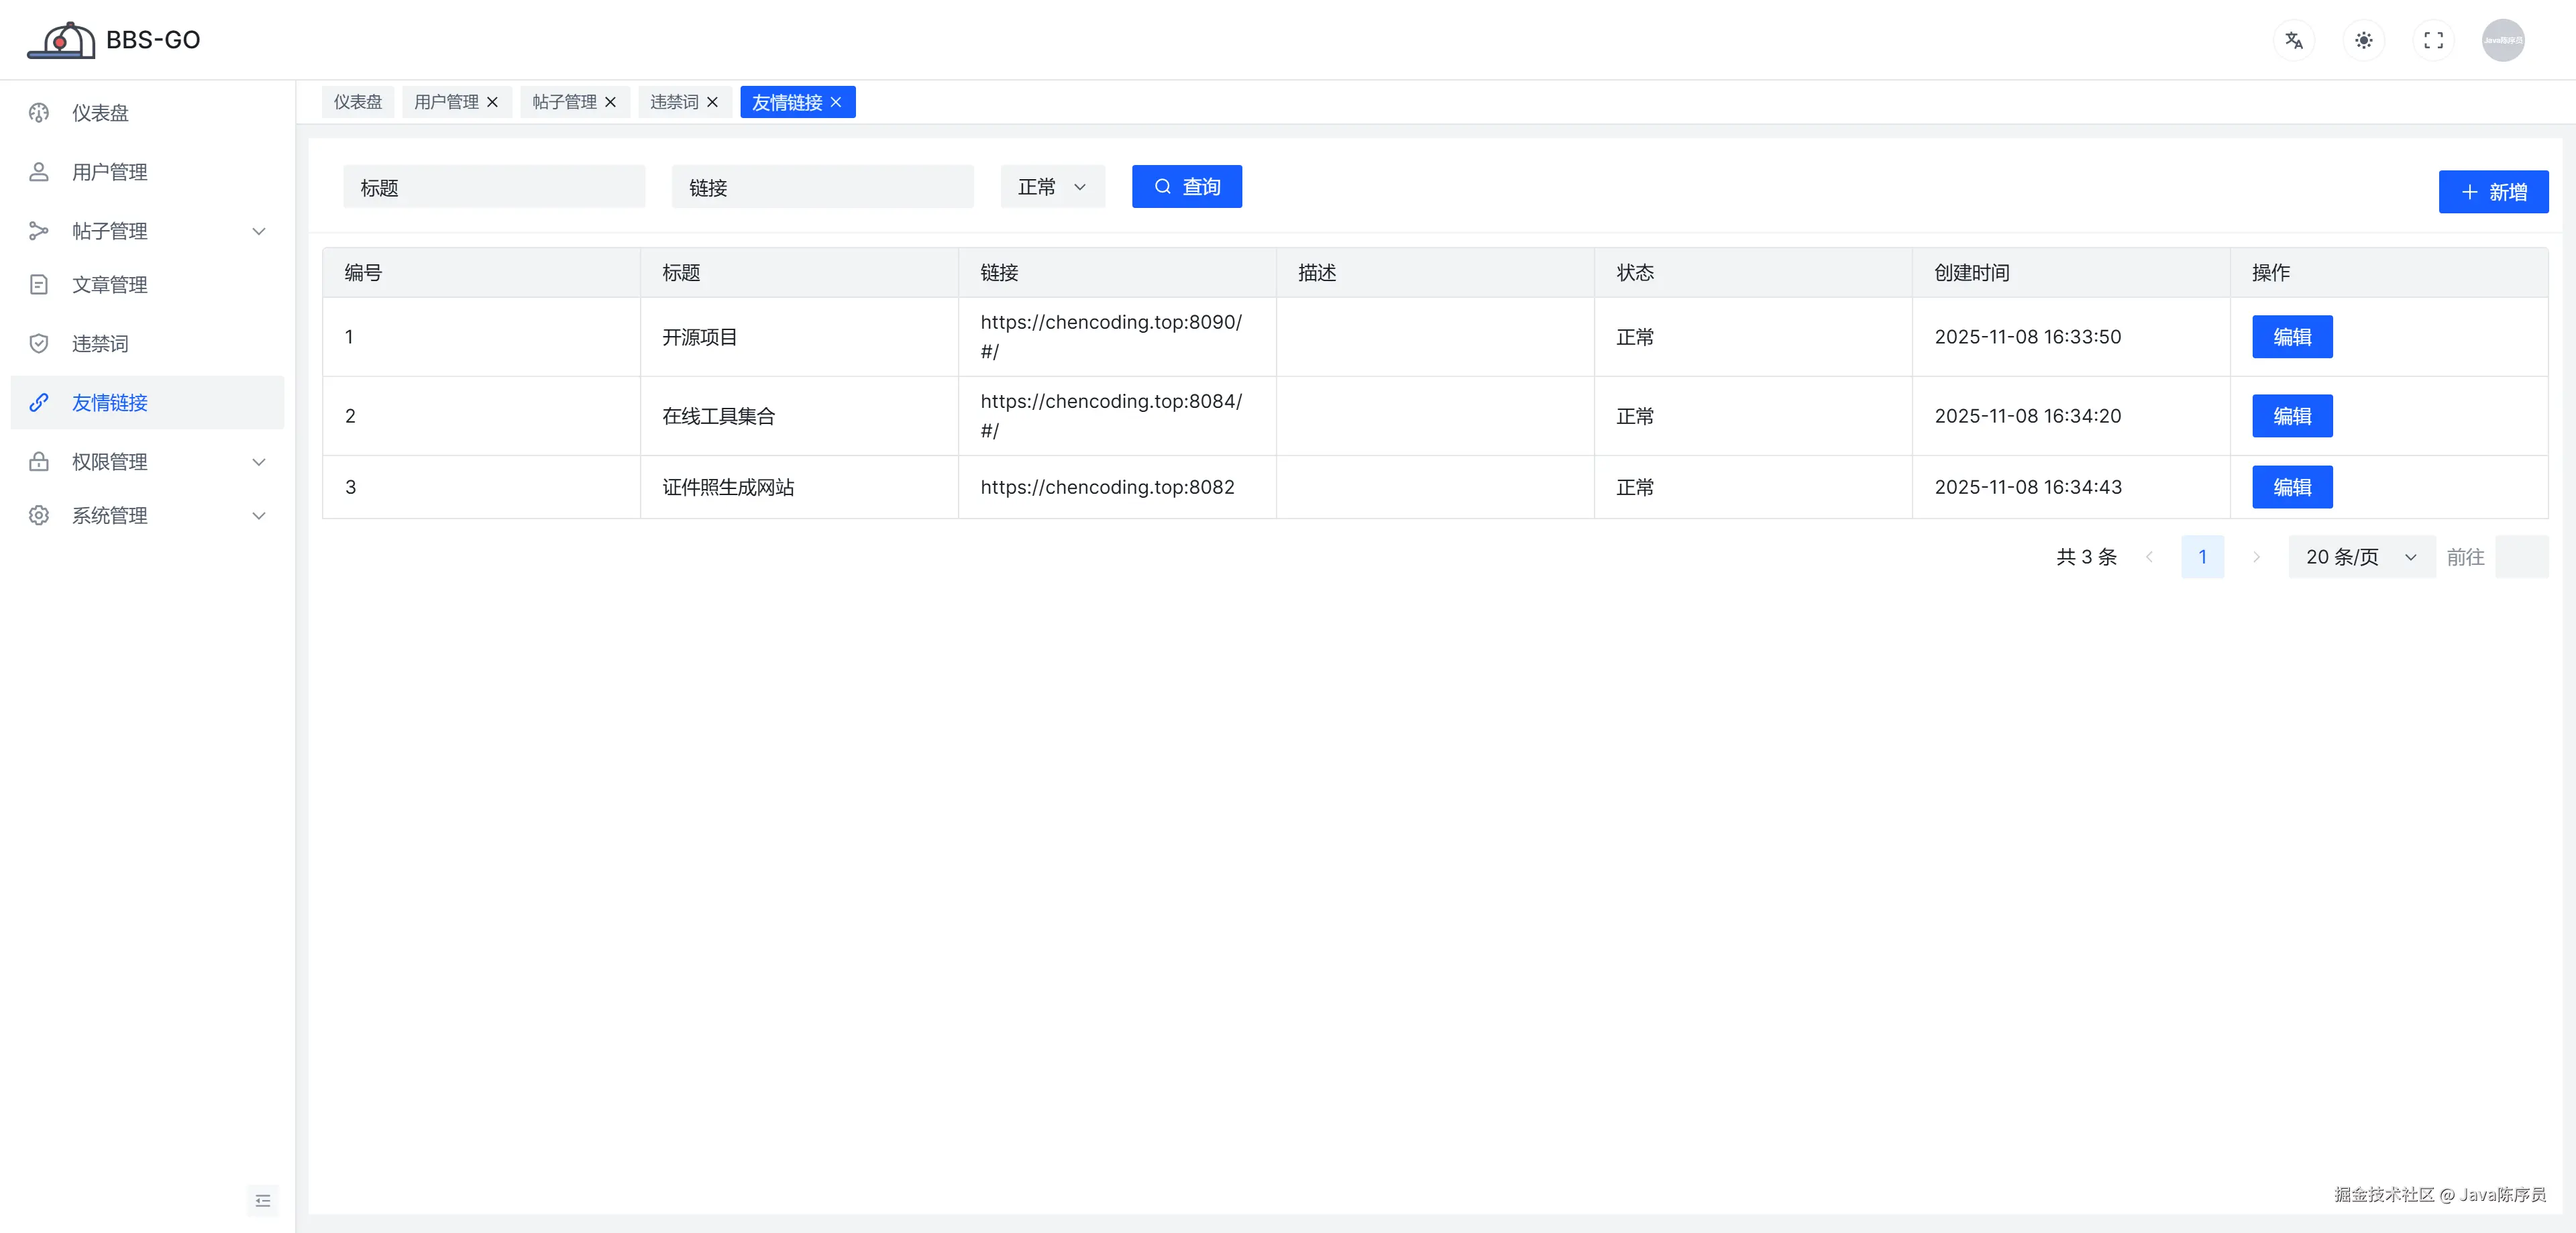
Task: Open 违禁词 in the sidebar
Action: pos(100,344)
